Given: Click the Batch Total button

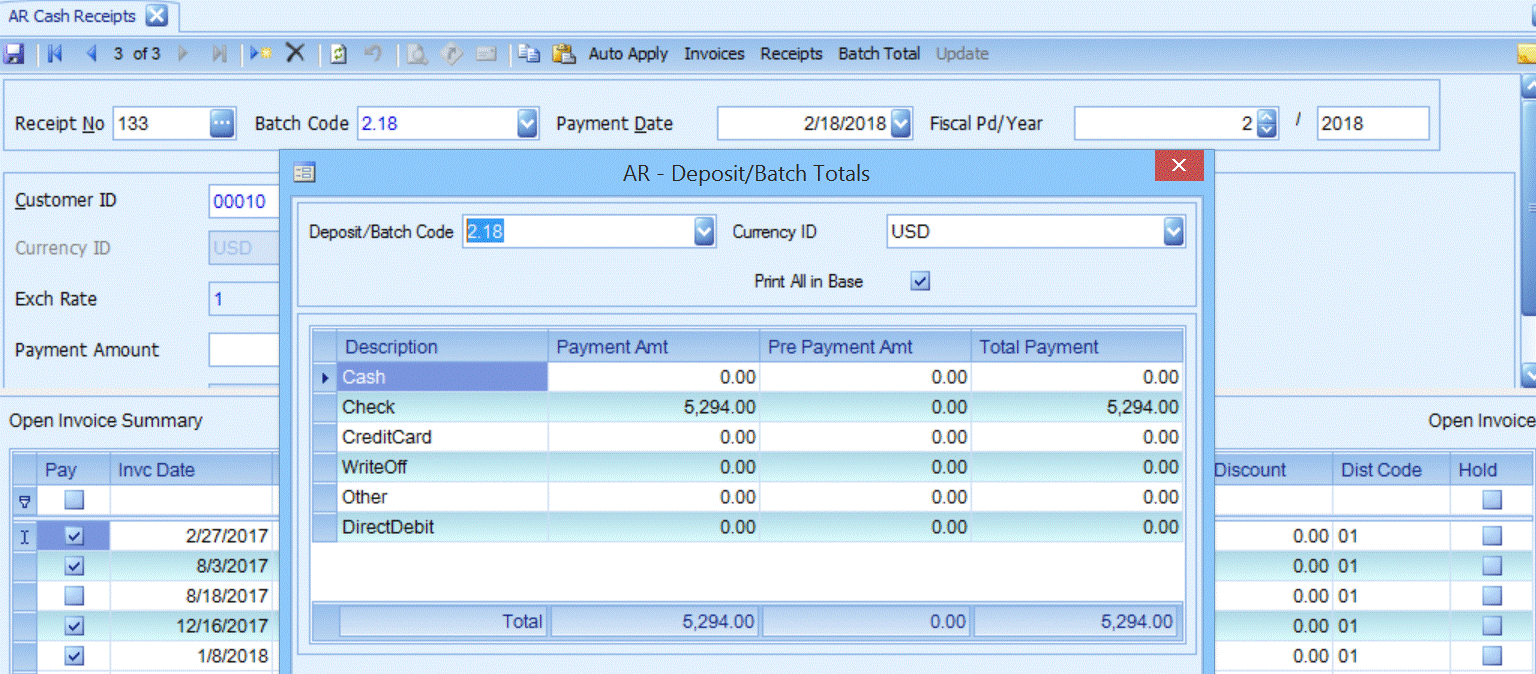Looking at the screenshot, I should point(879,54).
